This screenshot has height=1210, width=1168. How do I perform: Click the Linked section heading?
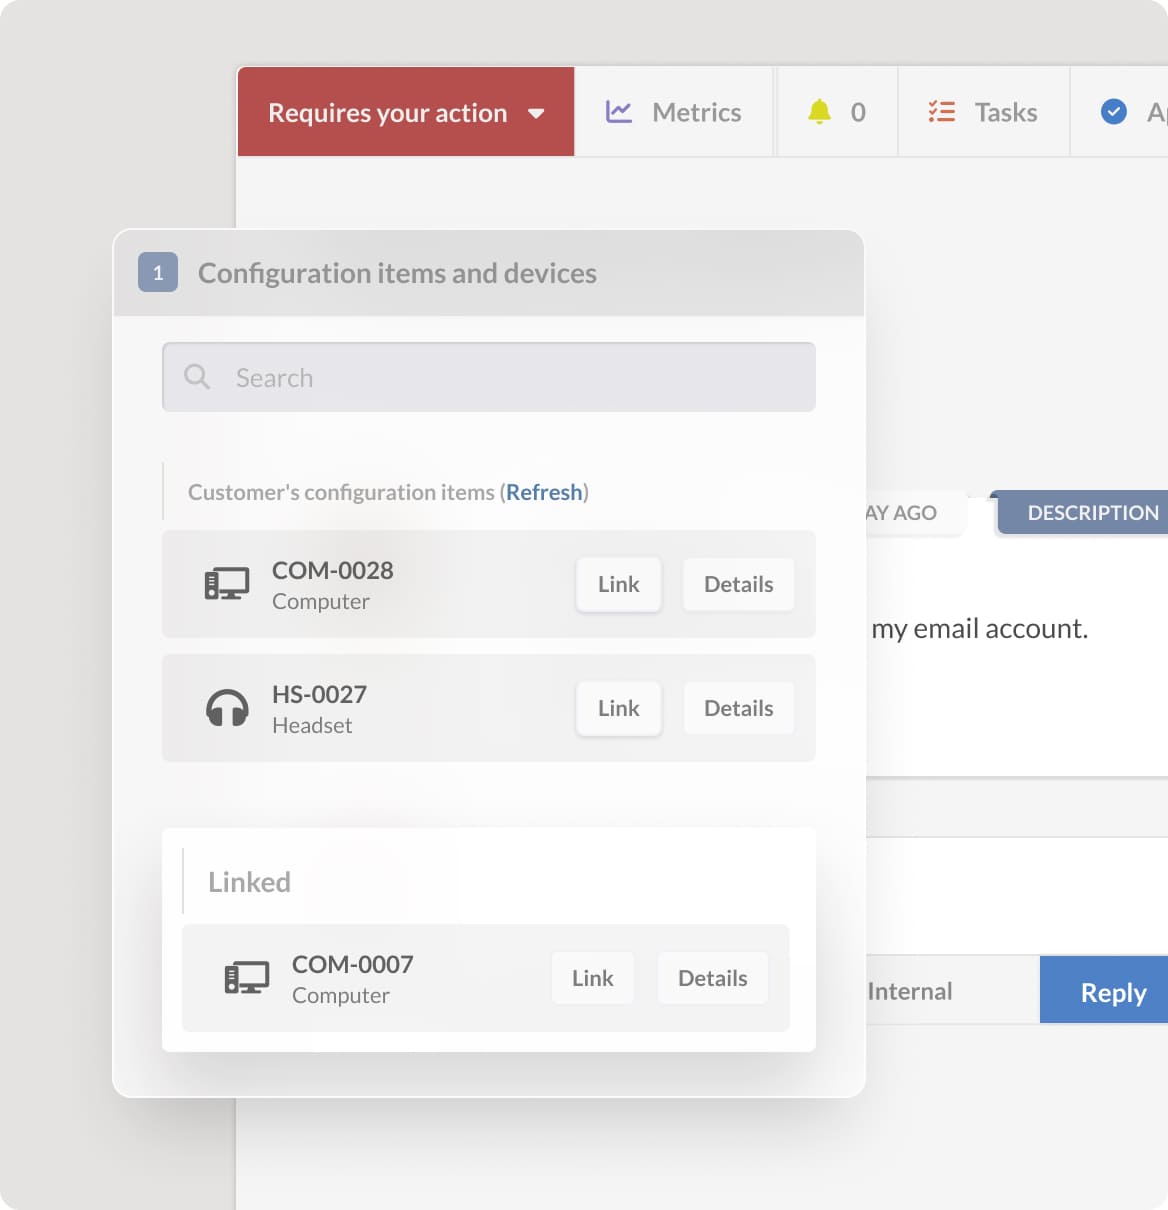(x=250, y=882)
